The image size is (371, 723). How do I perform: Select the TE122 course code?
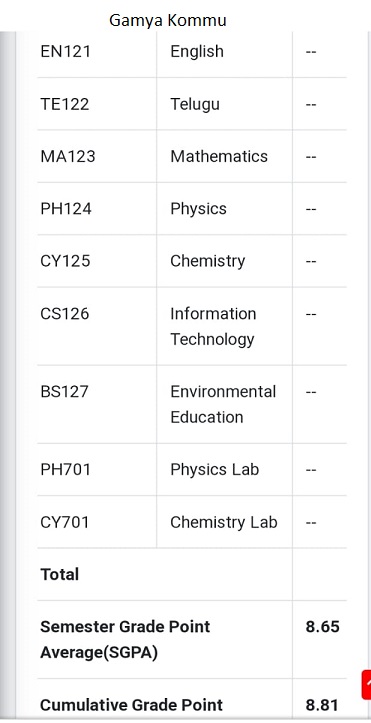(x=65, y=104)
